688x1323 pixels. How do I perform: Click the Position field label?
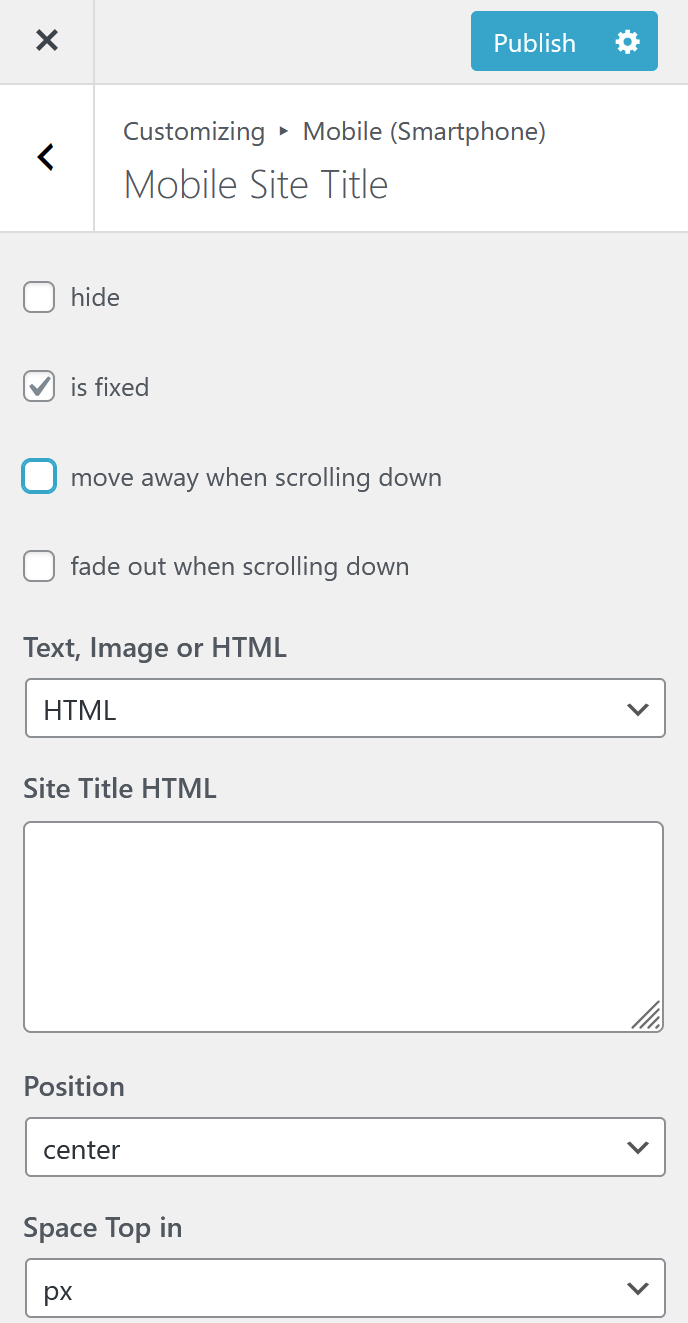tap(74, 1087)
